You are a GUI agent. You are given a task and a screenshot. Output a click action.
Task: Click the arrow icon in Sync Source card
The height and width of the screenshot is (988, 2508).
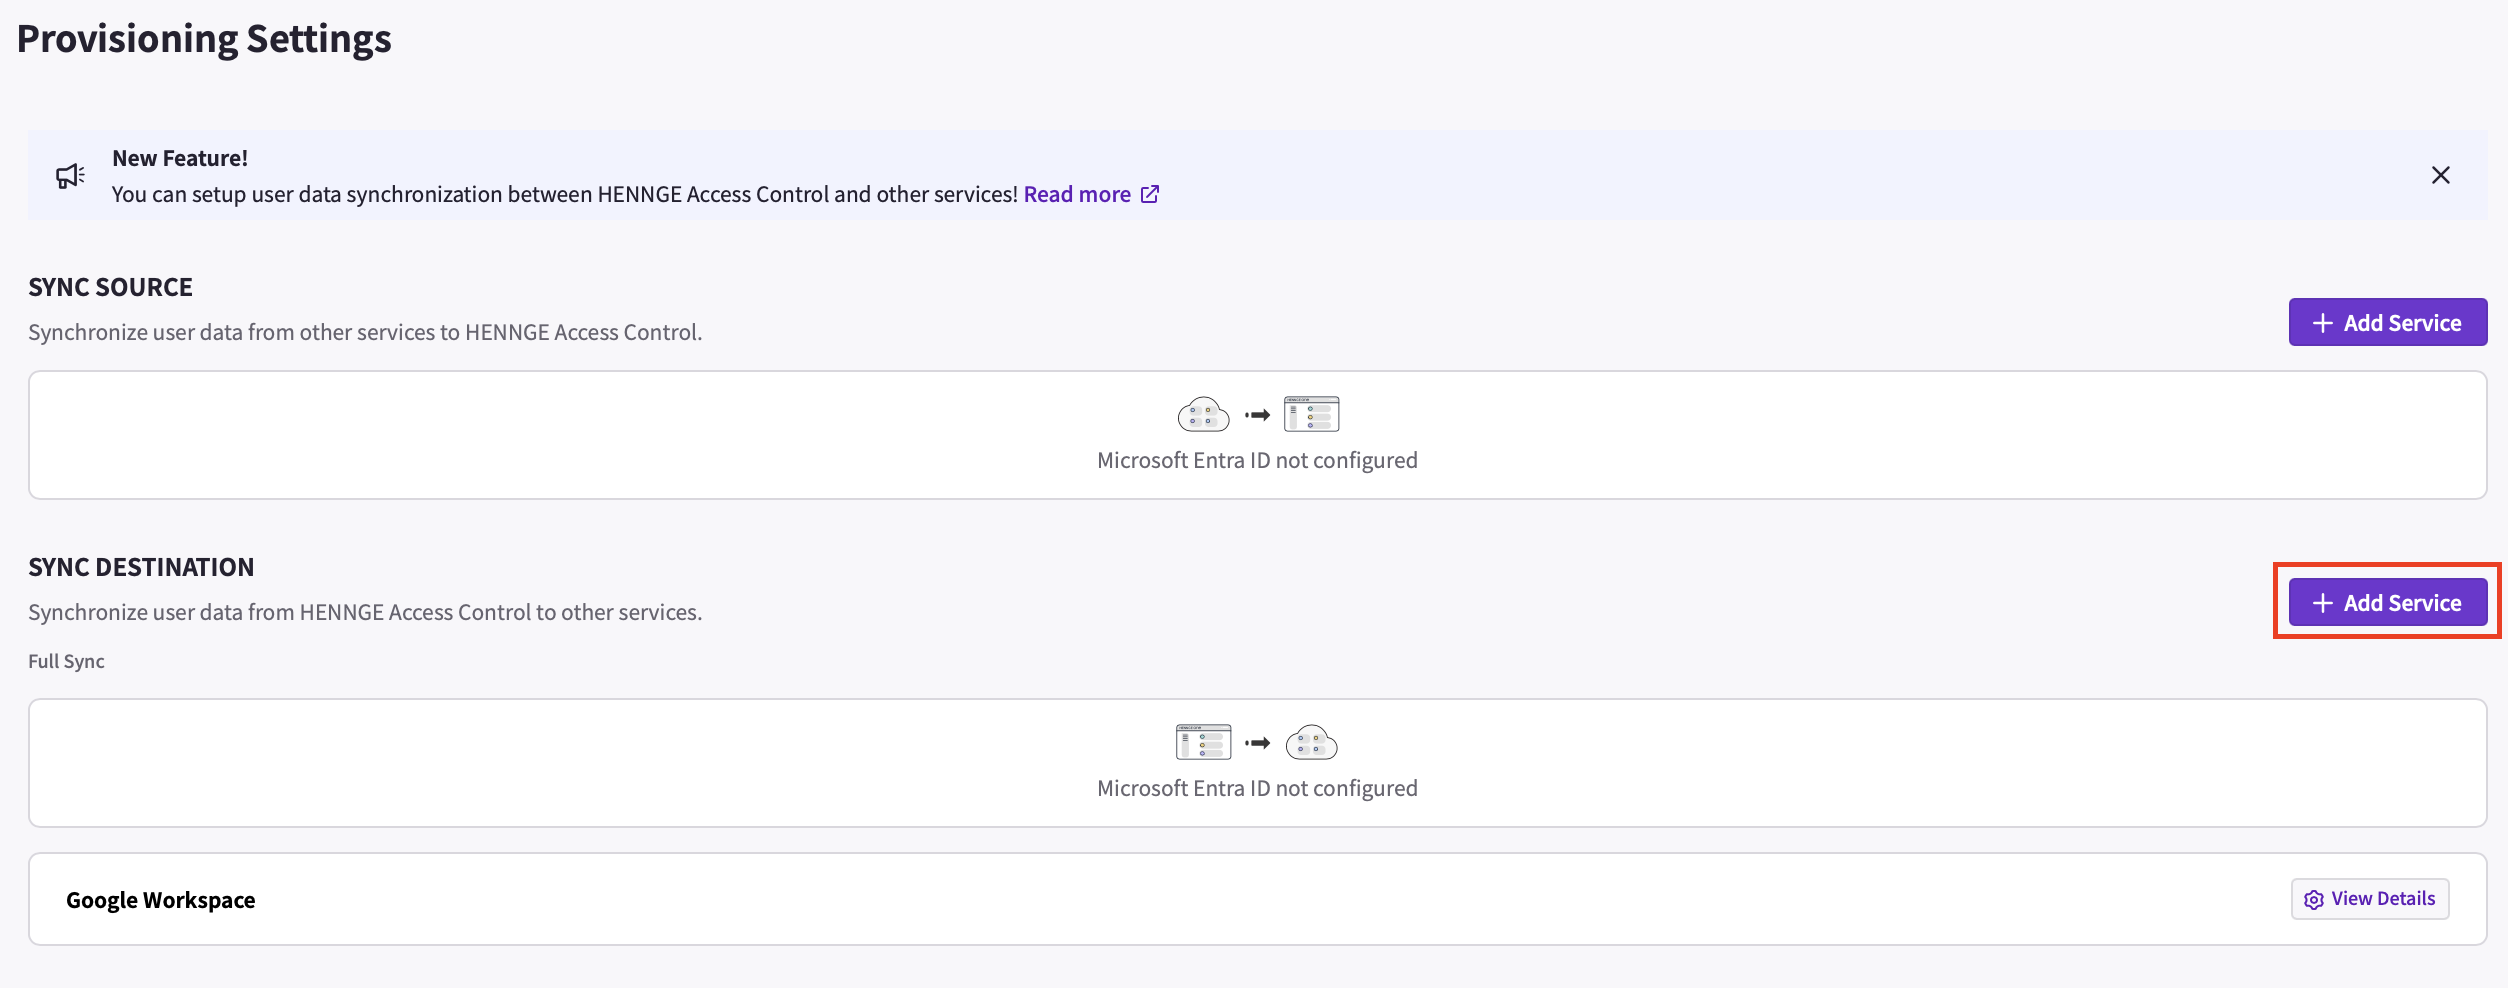[x=1257, y=415]
